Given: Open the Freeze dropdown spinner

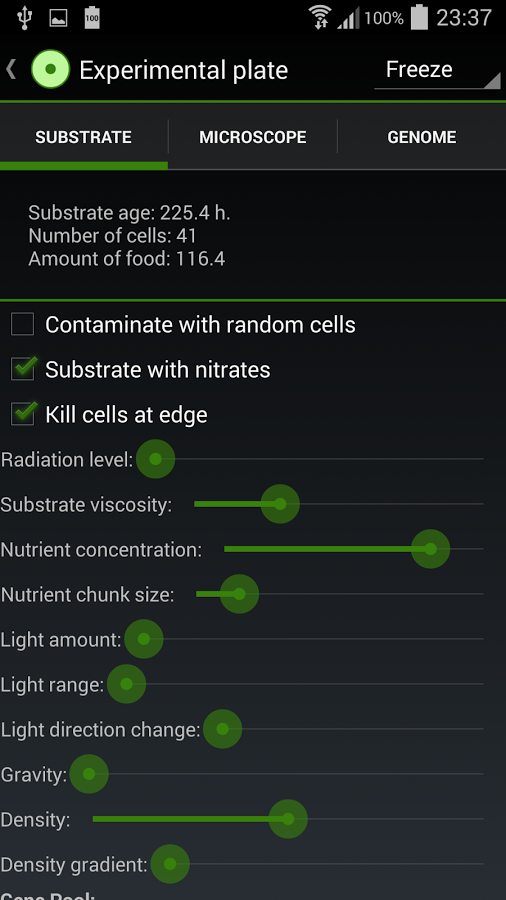Looking at the screenshot, I should pyautogui.click(x=437, y=71).
